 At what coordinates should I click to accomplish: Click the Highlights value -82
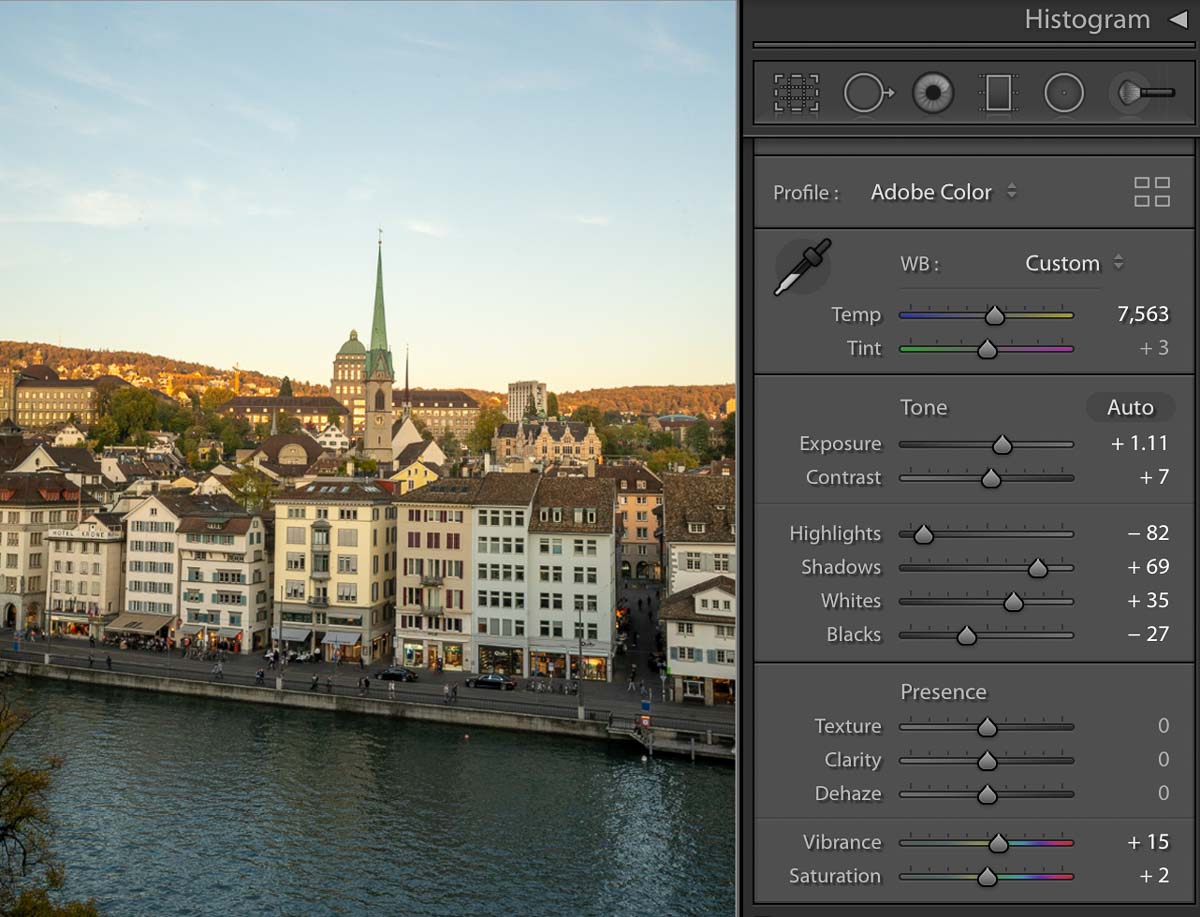(x=1148, y=533)
